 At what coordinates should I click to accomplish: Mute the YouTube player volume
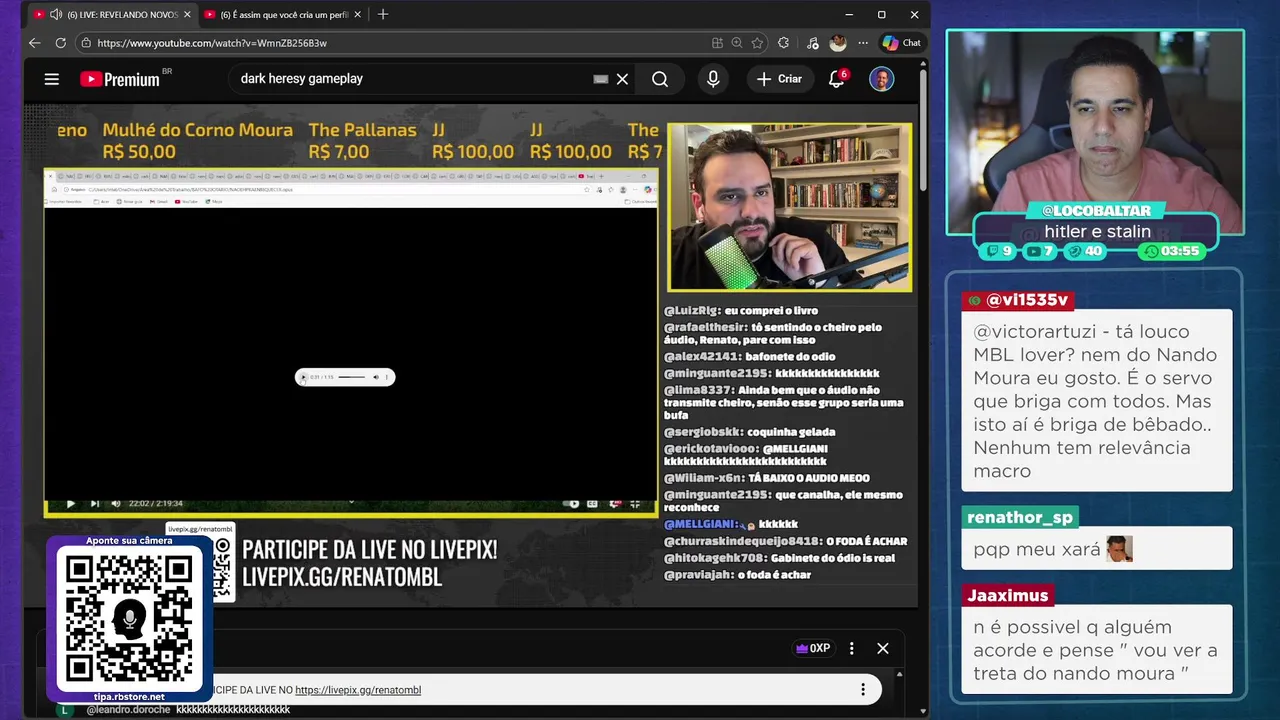point(116,503)
